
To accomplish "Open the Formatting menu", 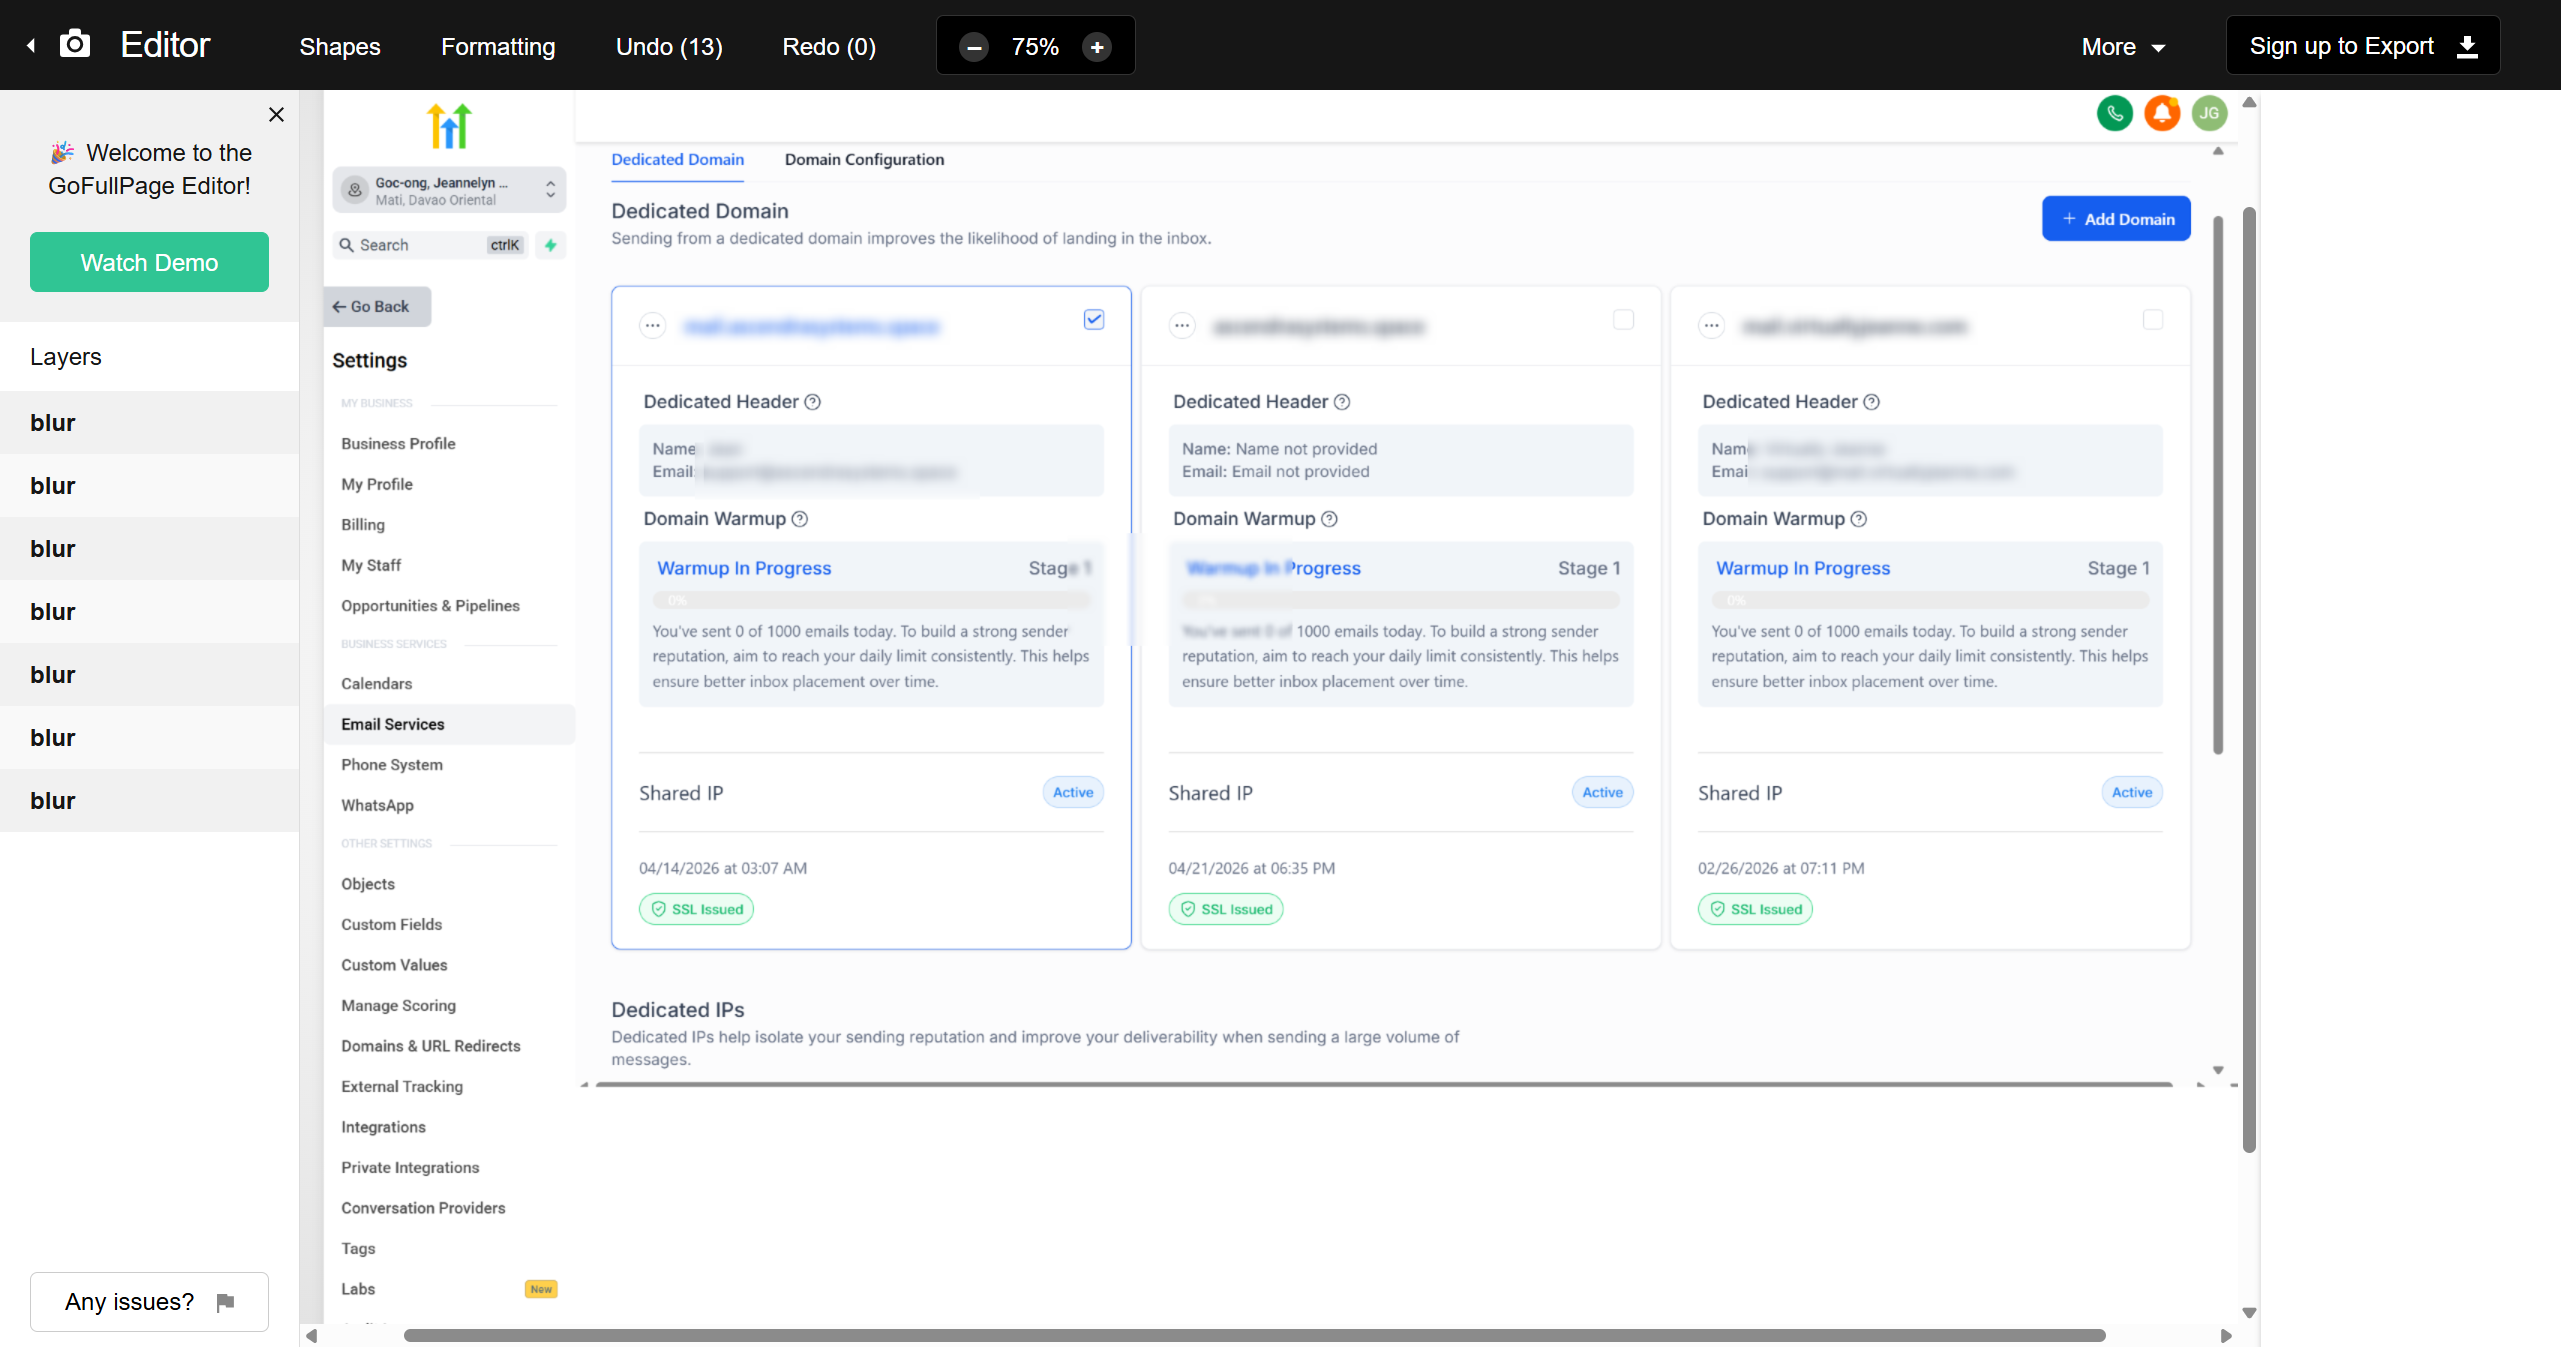I will [498, 47].
